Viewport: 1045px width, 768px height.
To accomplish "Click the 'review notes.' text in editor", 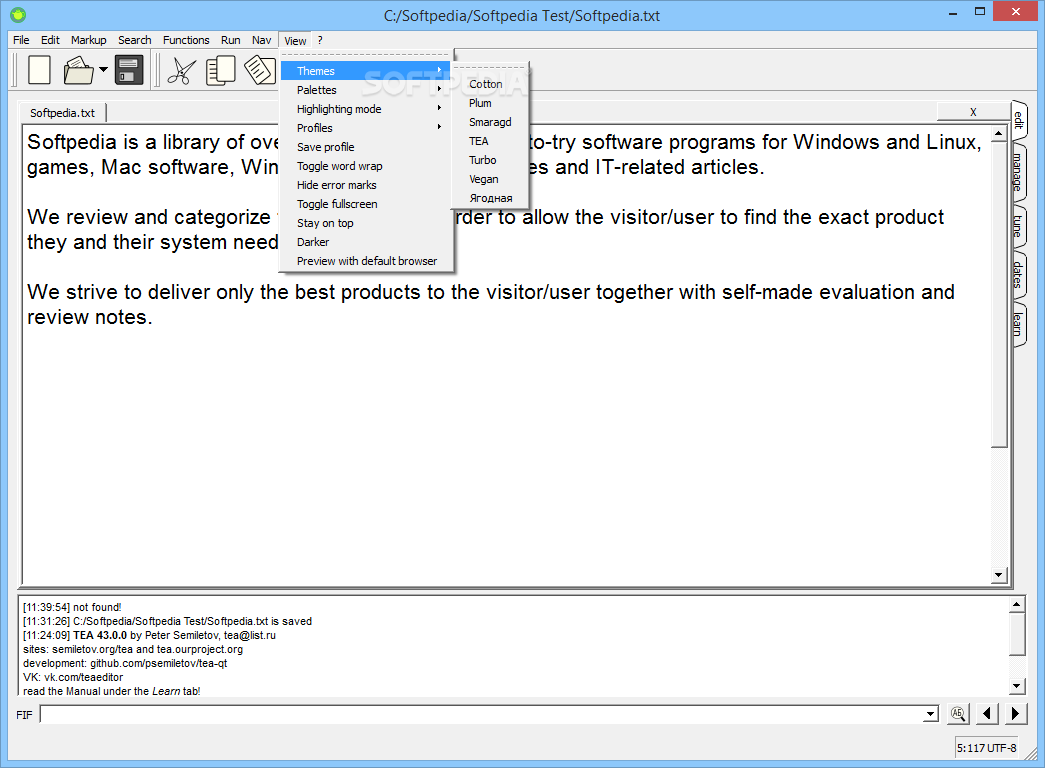I will tap(89, 317).
